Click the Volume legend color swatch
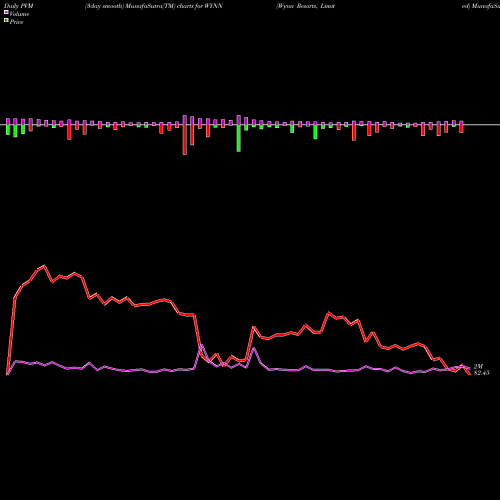 point(6,12)
